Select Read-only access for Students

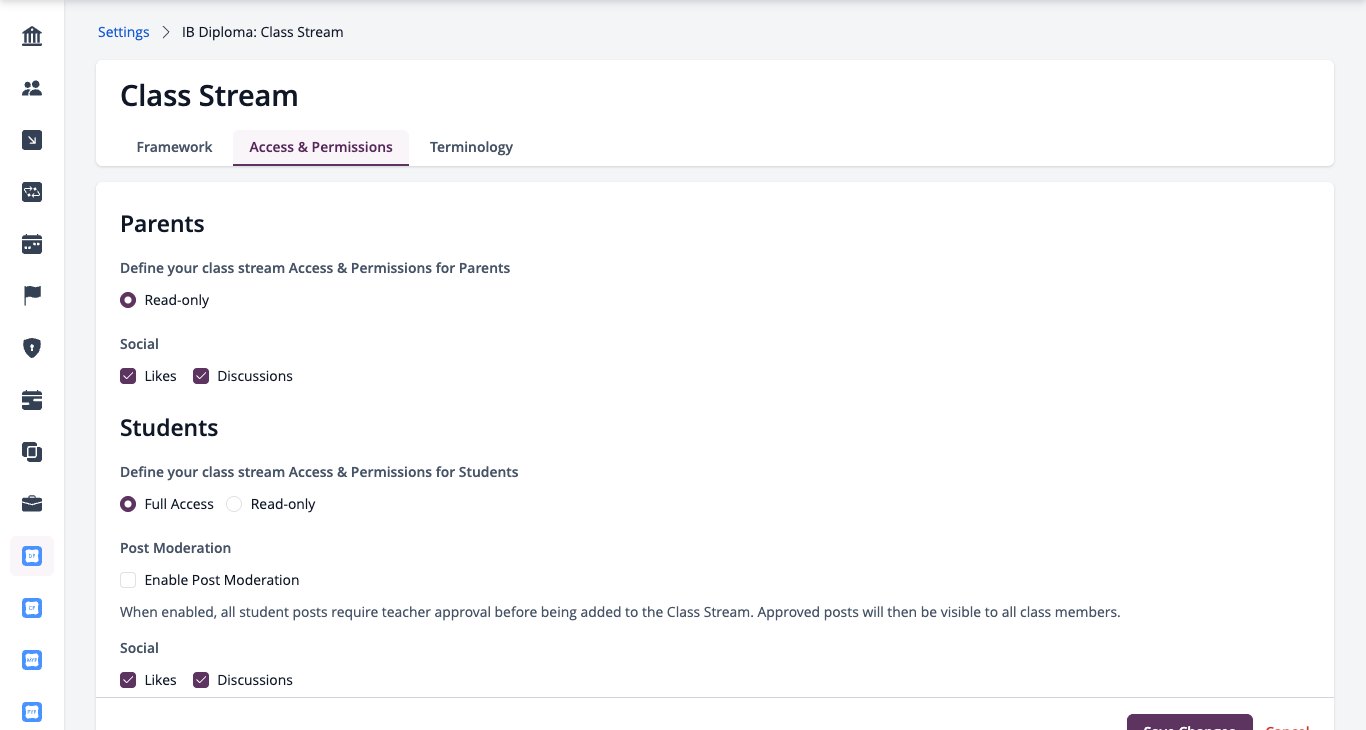(x=234, y=504)
